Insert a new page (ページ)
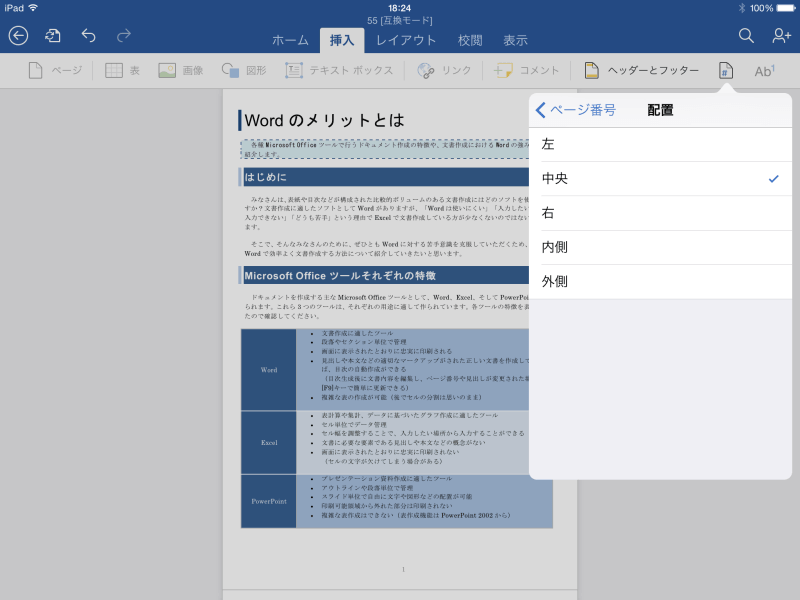Screen dimensions: 800x600 55,70
